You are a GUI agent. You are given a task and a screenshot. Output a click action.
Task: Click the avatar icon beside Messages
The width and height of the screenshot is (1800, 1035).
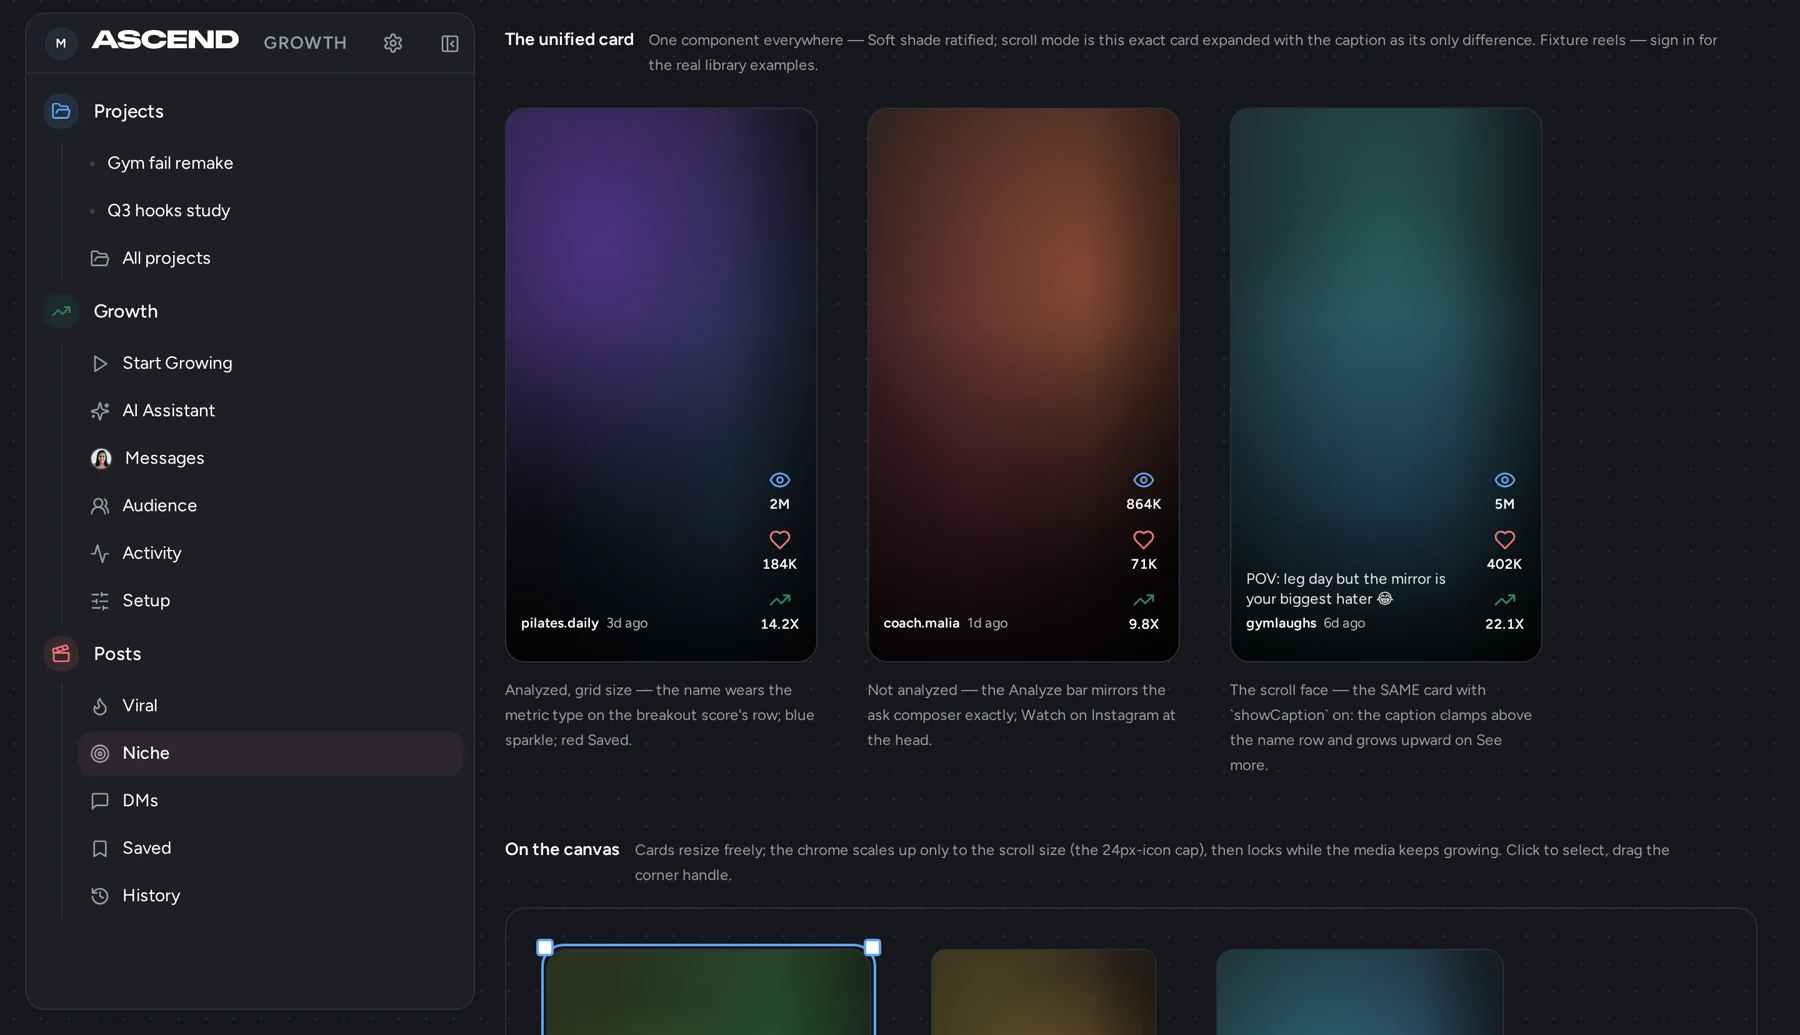[x=101, y=458]
